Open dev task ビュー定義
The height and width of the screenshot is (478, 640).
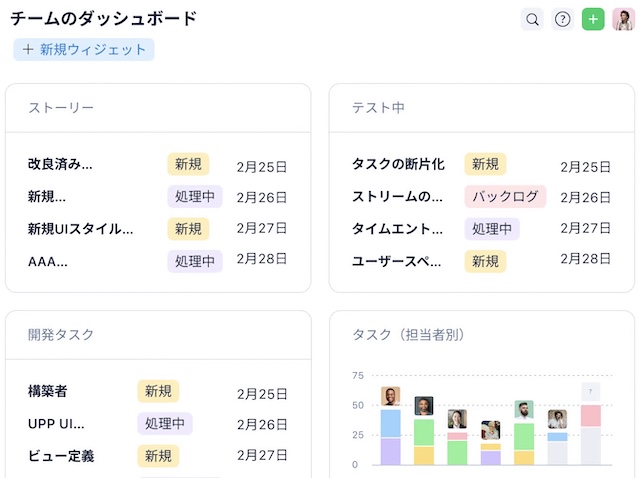pos(61,456)
